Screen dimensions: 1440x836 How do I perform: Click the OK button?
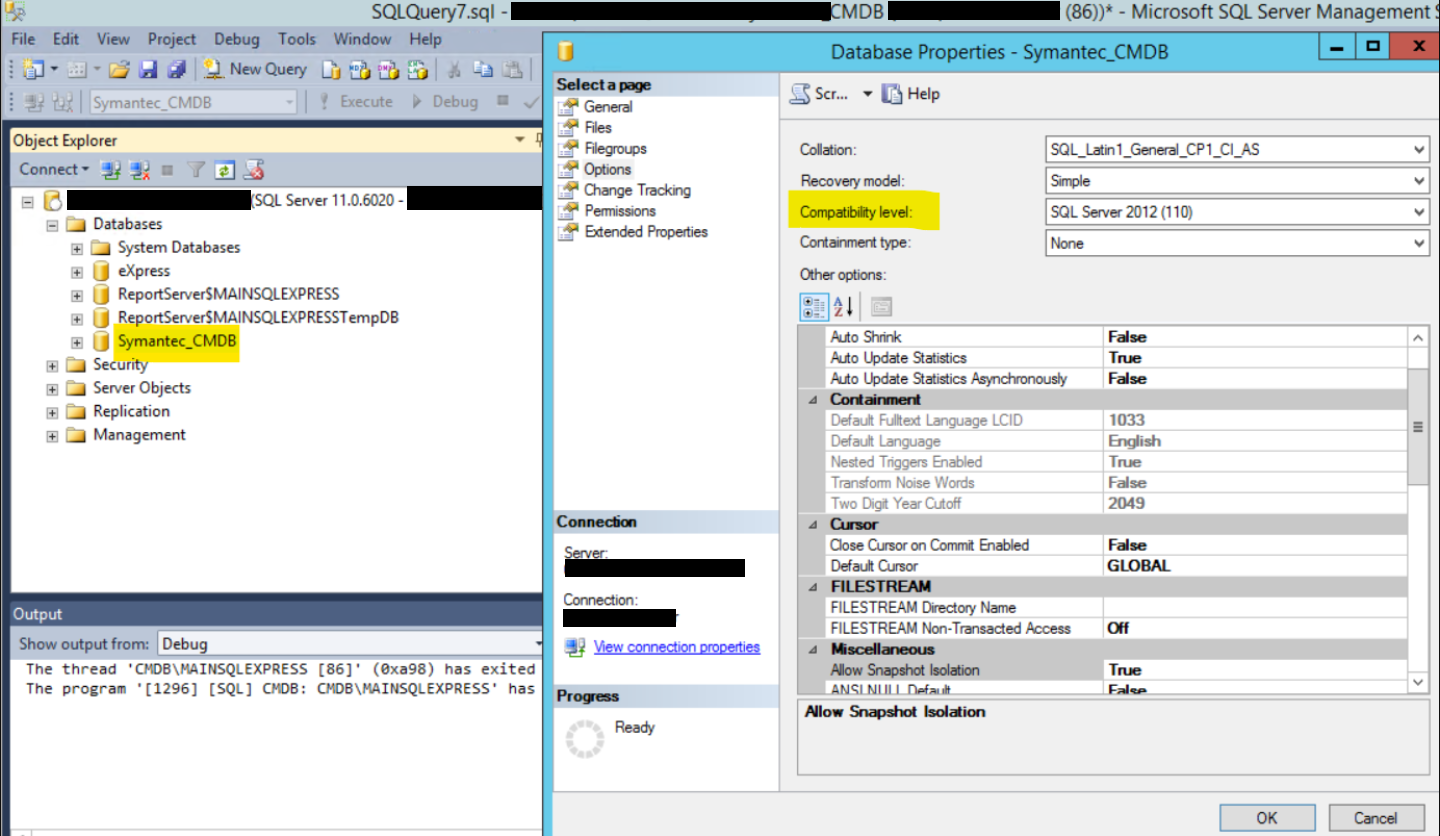pos(1266,817)
